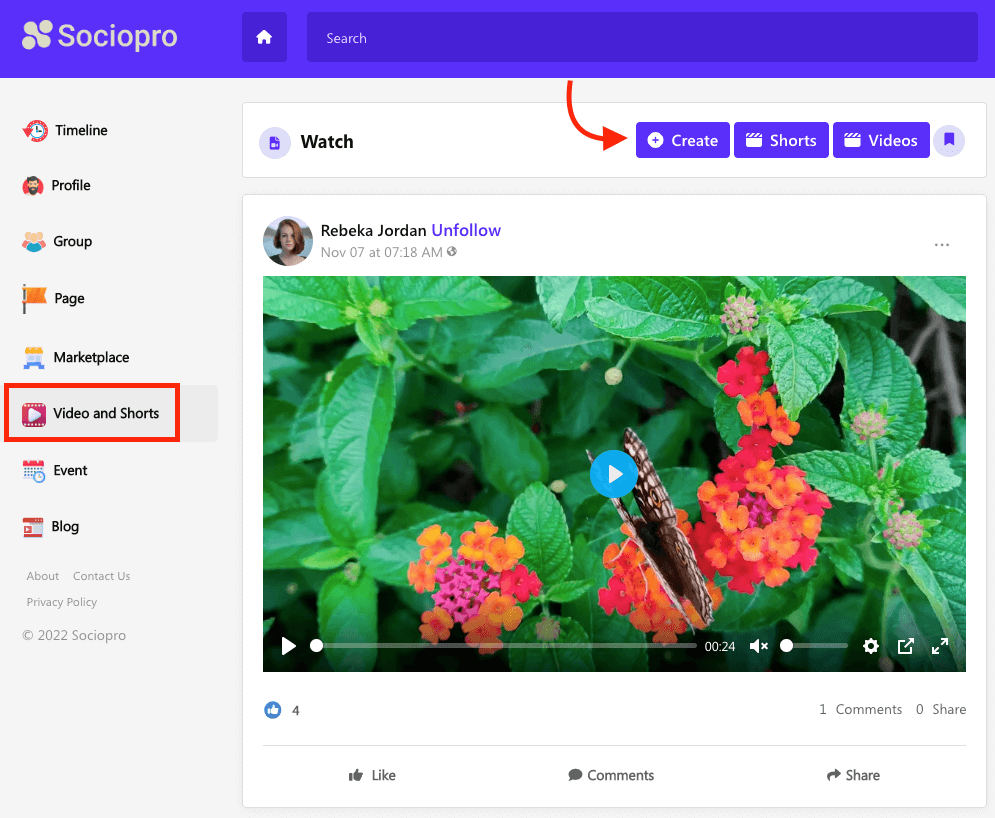Click Rebeka Jordan's profile avatar

click(x=288, y=241)
